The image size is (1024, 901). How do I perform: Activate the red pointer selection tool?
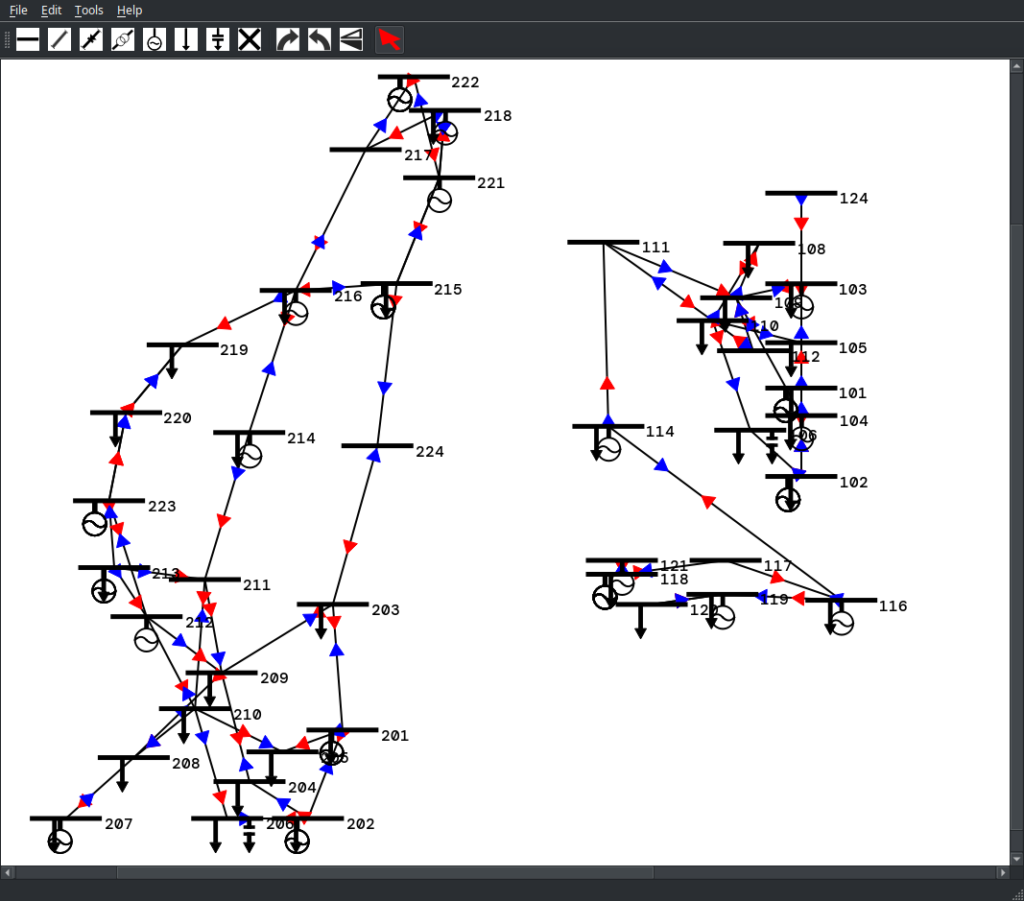(x=389, y=40)
